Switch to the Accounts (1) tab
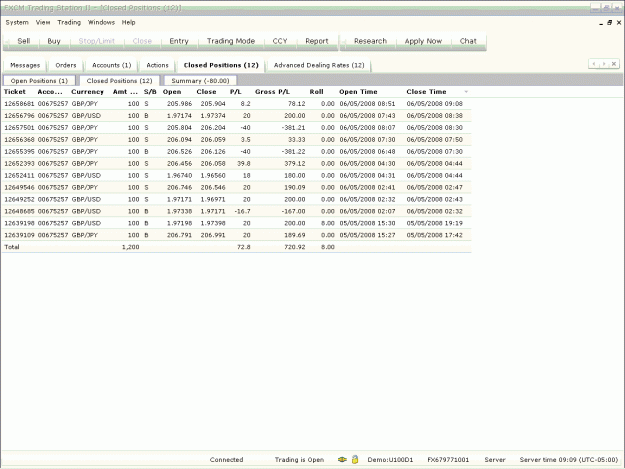Screen dimensions: 625x469 (112, 65)
